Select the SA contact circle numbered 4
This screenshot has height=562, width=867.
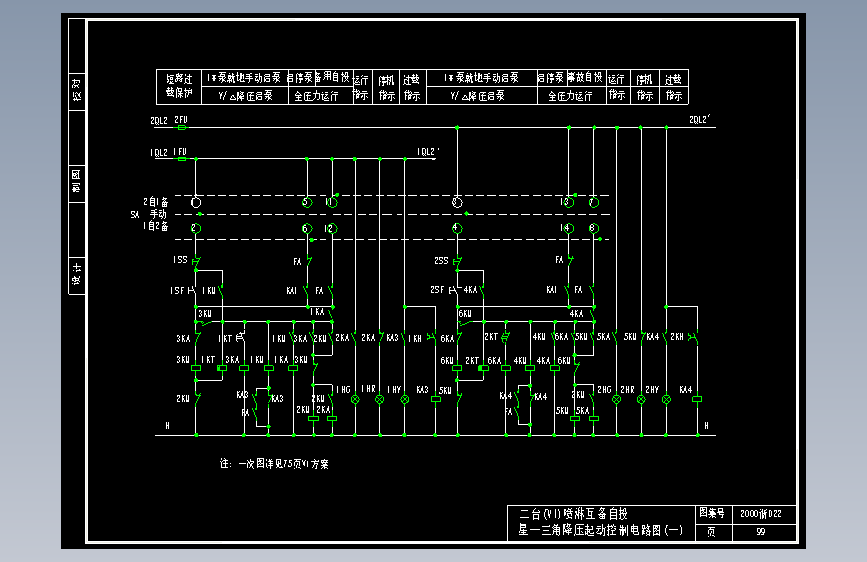[457, 228]
